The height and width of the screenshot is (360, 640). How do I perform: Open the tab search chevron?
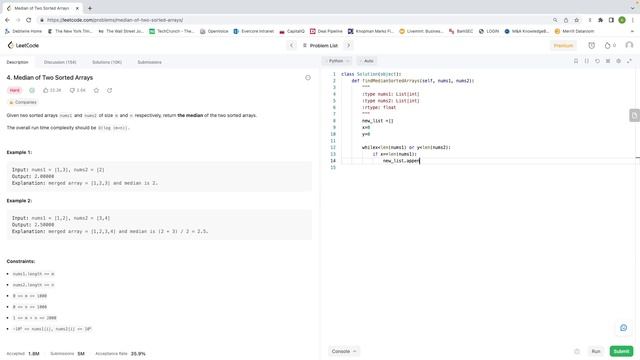tap(632, 8)
